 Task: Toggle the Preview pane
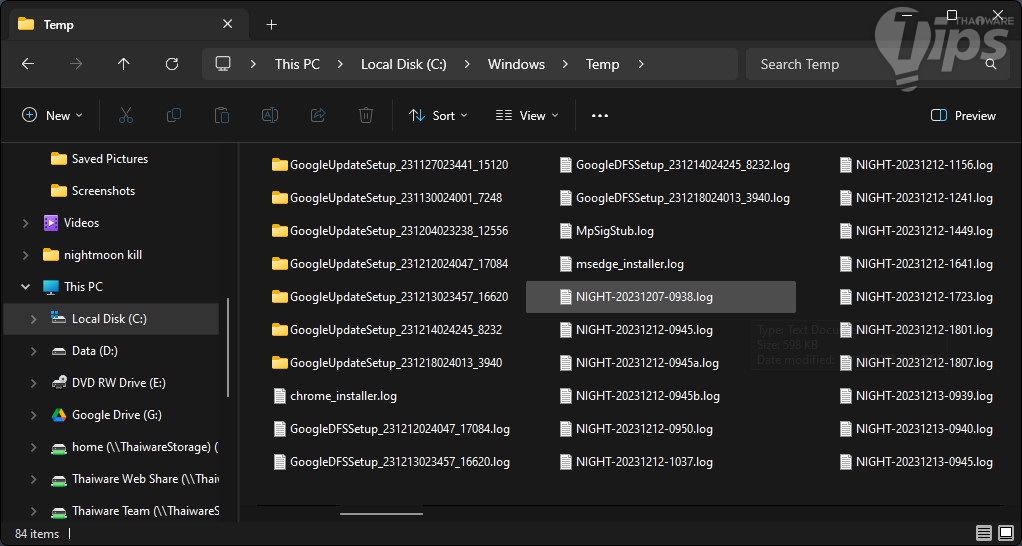click(963, 116)
